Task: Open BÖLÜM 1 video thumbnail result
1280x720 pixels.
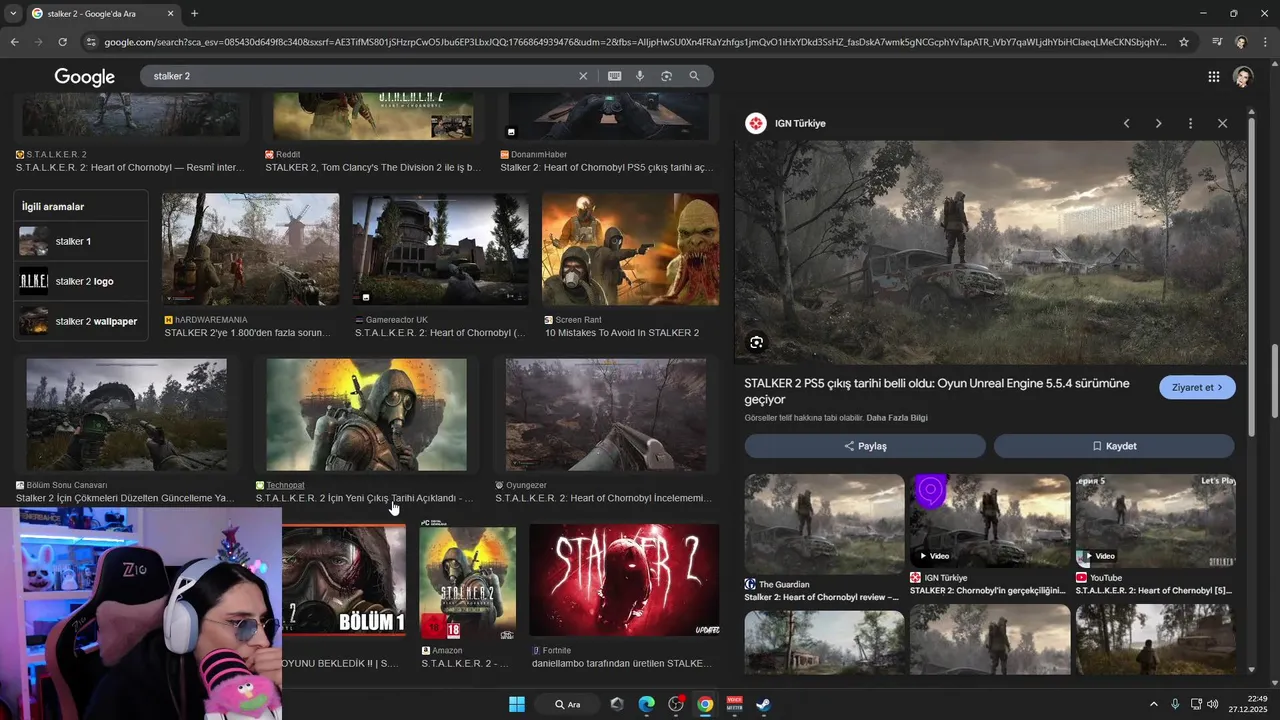Action: coord(343,580)
